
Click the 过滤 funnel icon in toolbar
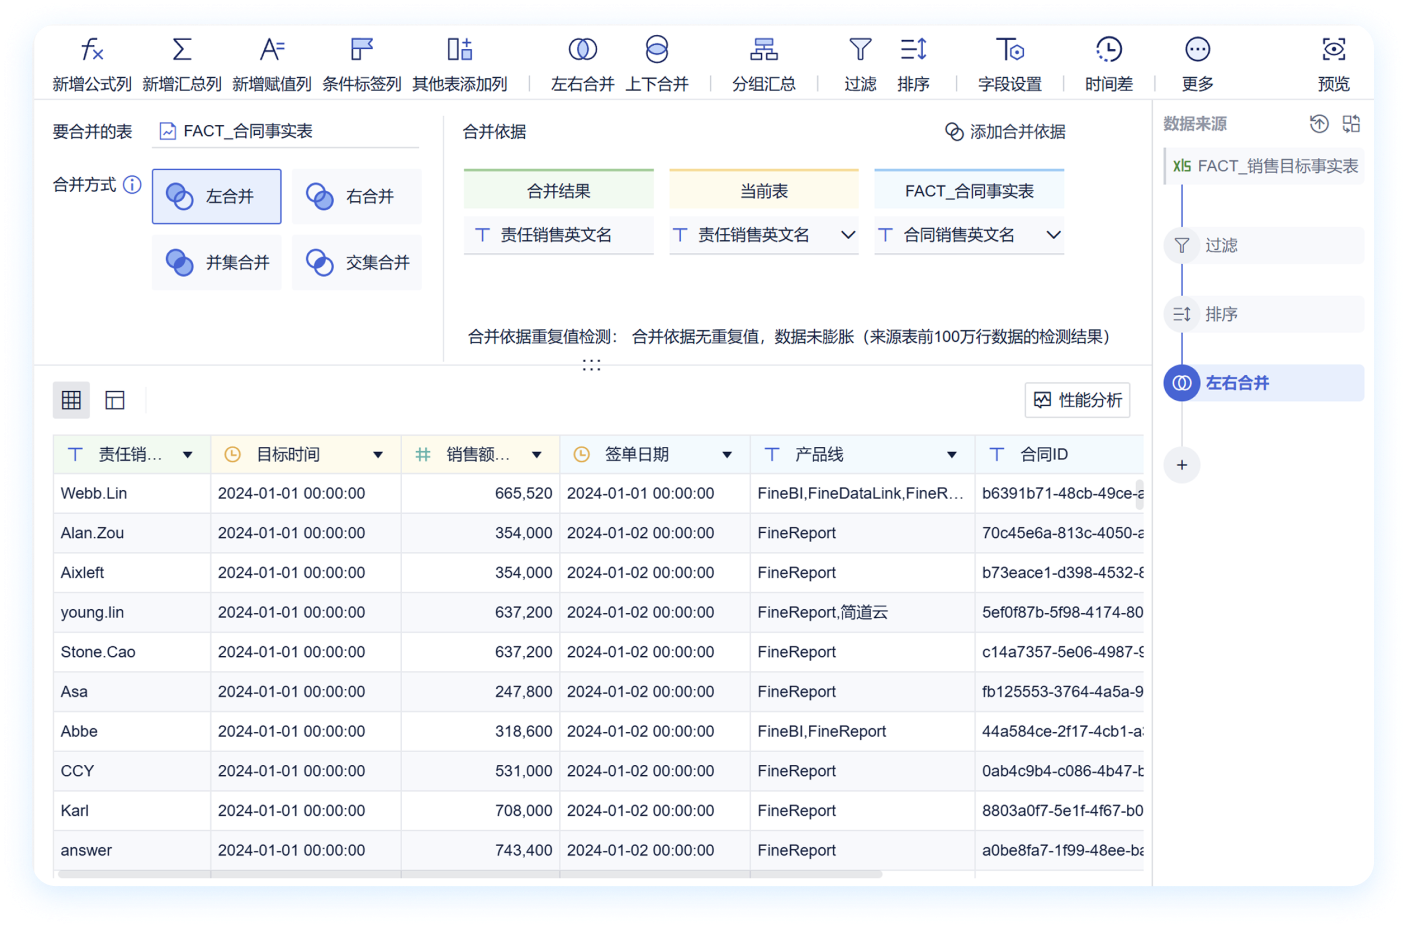pos(860,49)
